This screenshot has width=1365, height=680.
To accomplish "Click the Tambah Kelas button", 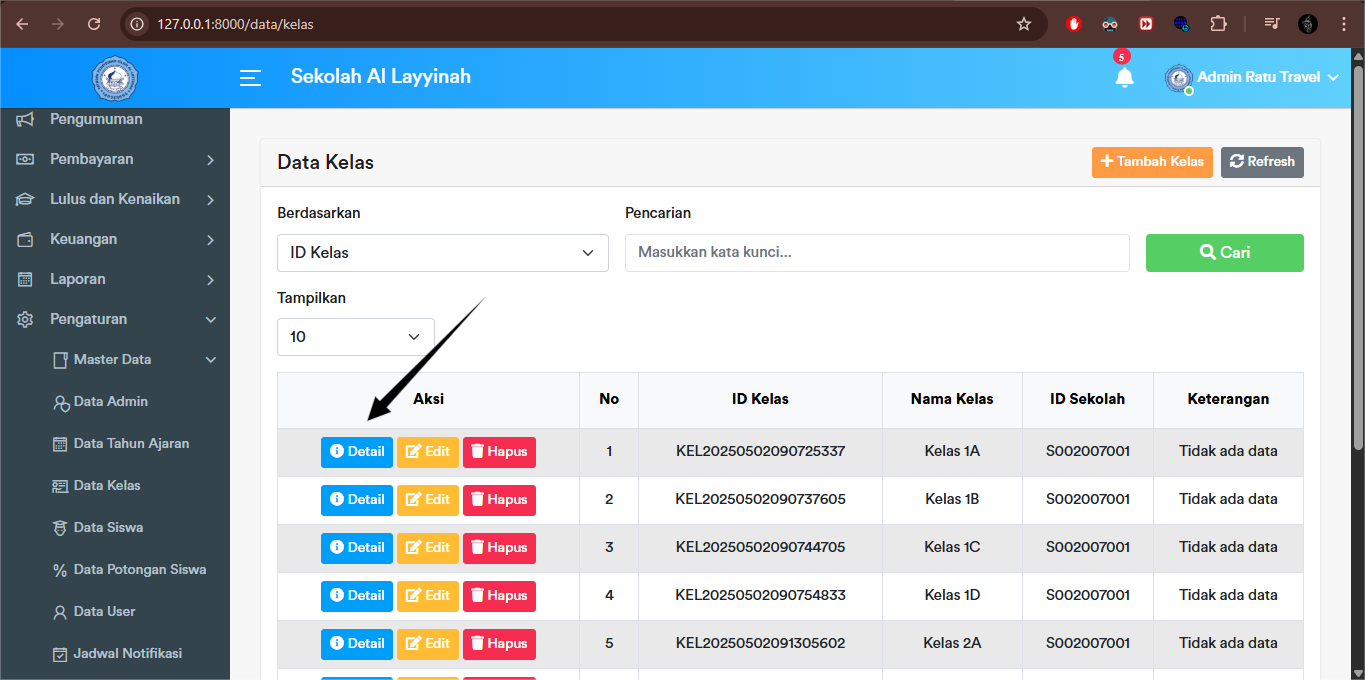I will pyautogui.click(x=1152, y=161).
